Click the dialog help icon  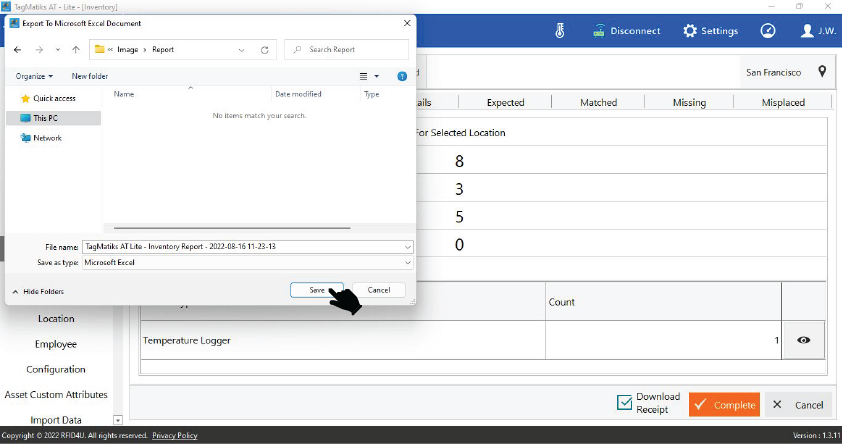[x=402, y=76]
